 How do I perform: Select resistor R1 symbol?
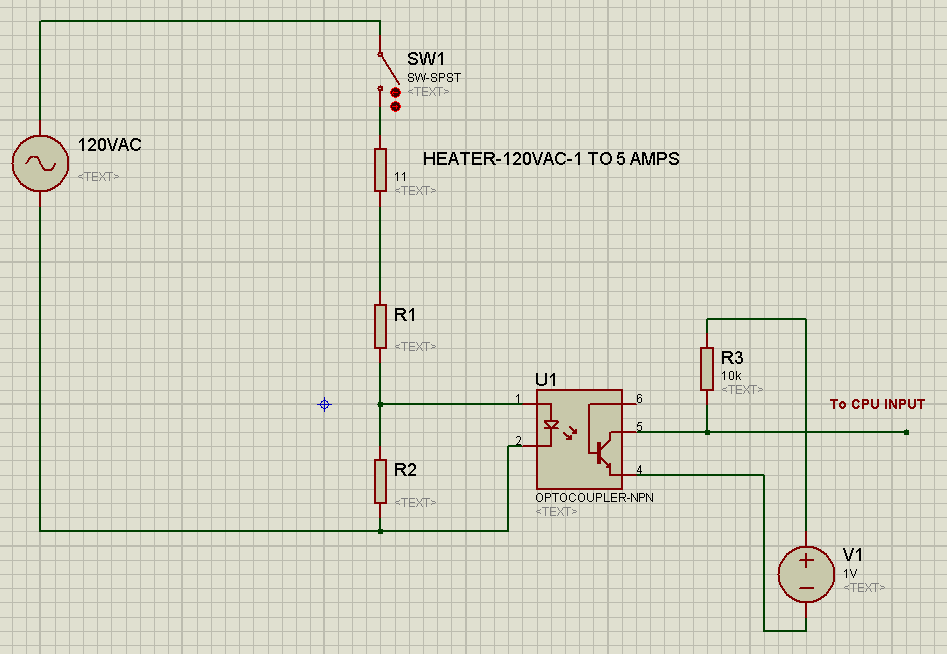pyautogui.click(x=380, y=326)
